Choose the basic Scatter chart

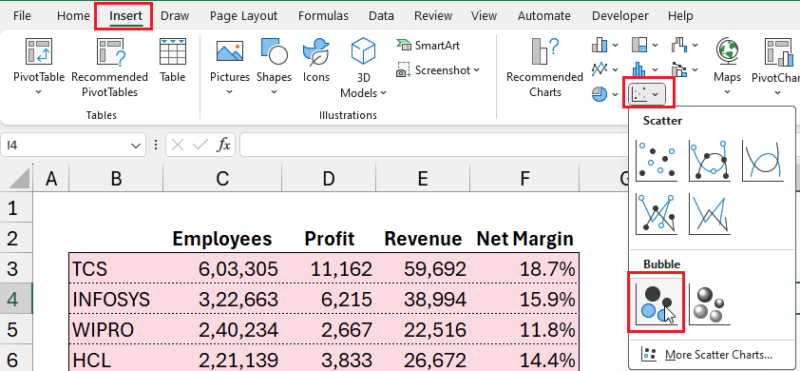656,161
